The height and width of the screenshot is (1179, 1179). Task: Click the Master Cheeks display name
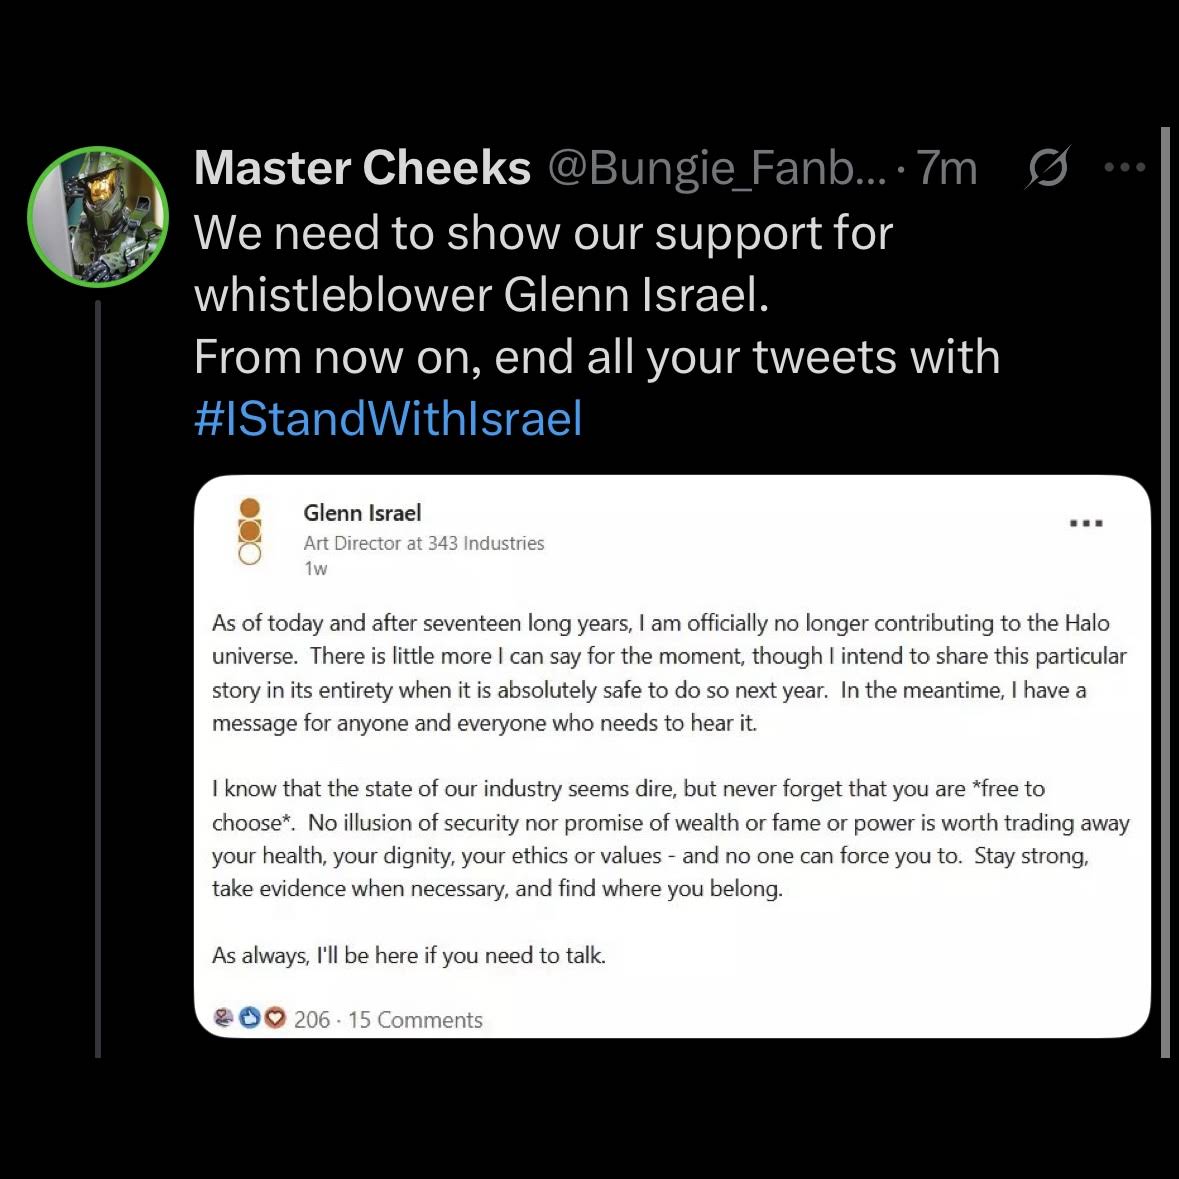click(362, 167)
